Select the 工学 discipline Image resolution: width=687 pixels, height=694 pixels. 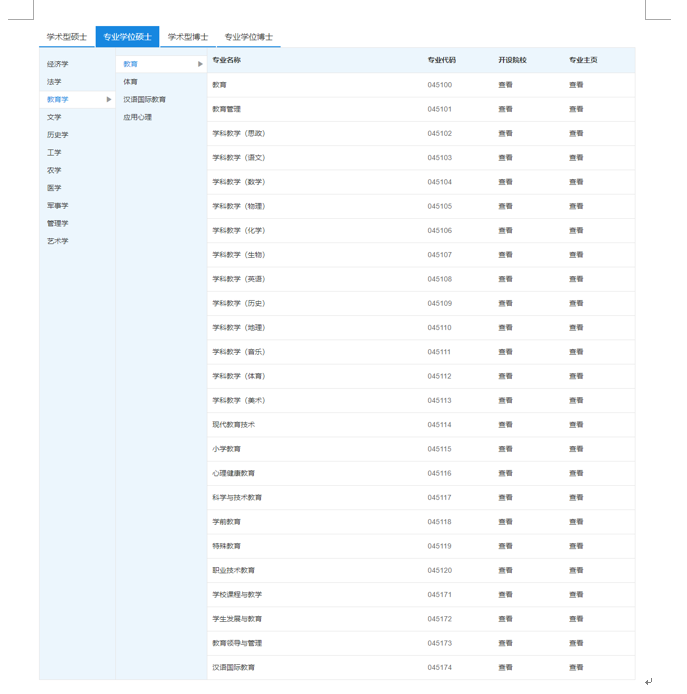coord(54,153)
